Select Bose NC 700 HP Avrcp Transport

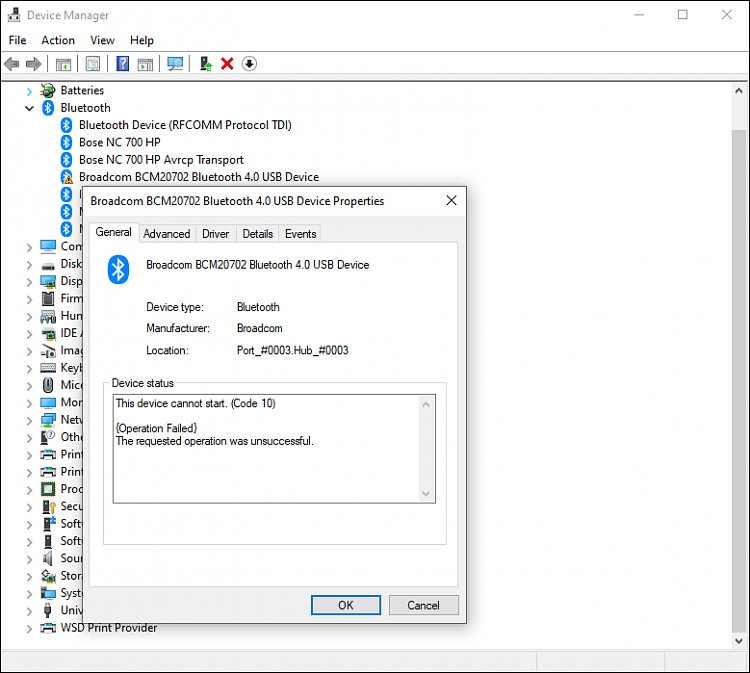161,160
